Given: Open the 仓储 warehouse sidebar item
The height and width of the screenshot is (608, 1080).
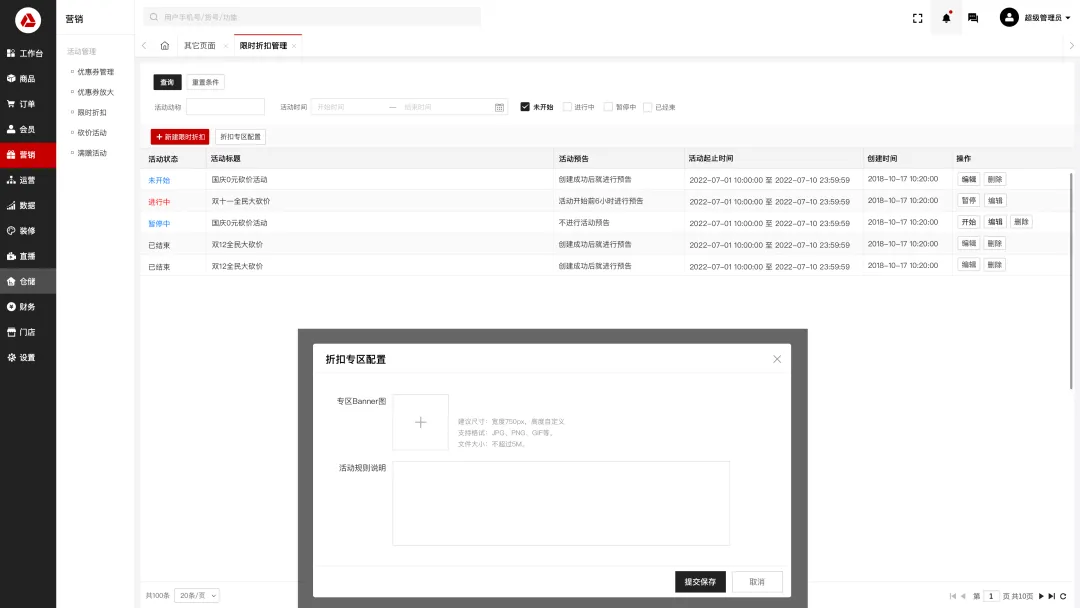Looking at the screenshot, I should coord(28,282).
